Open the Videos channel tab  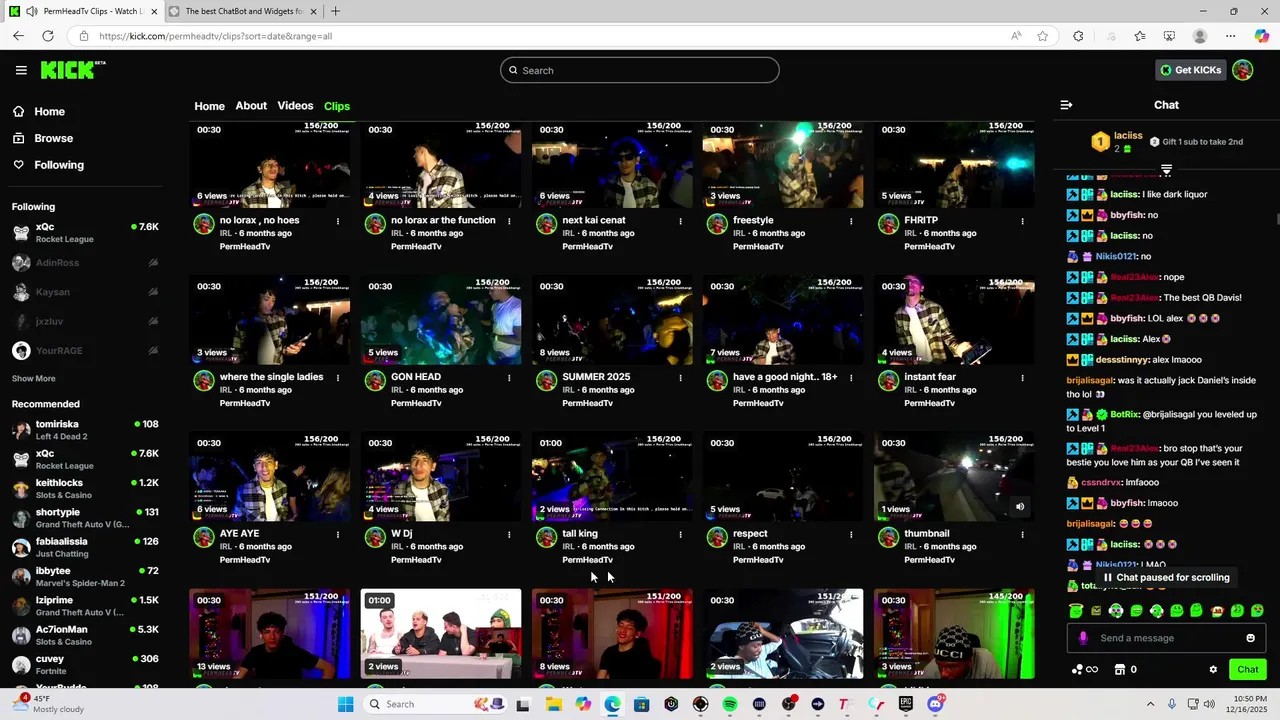[x=295, y=106]
